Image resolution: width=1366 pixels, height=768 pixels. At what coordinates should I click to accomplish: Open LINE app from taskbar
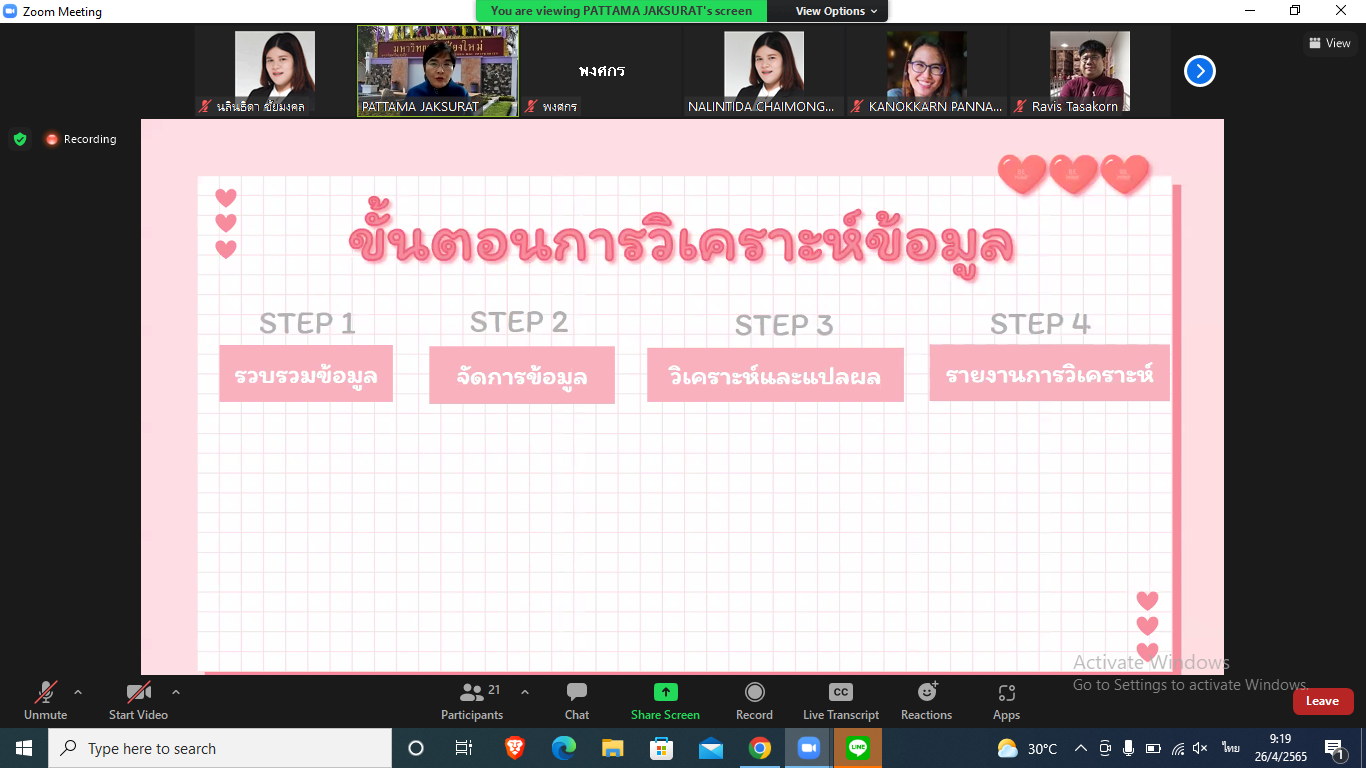coord(858,748)
